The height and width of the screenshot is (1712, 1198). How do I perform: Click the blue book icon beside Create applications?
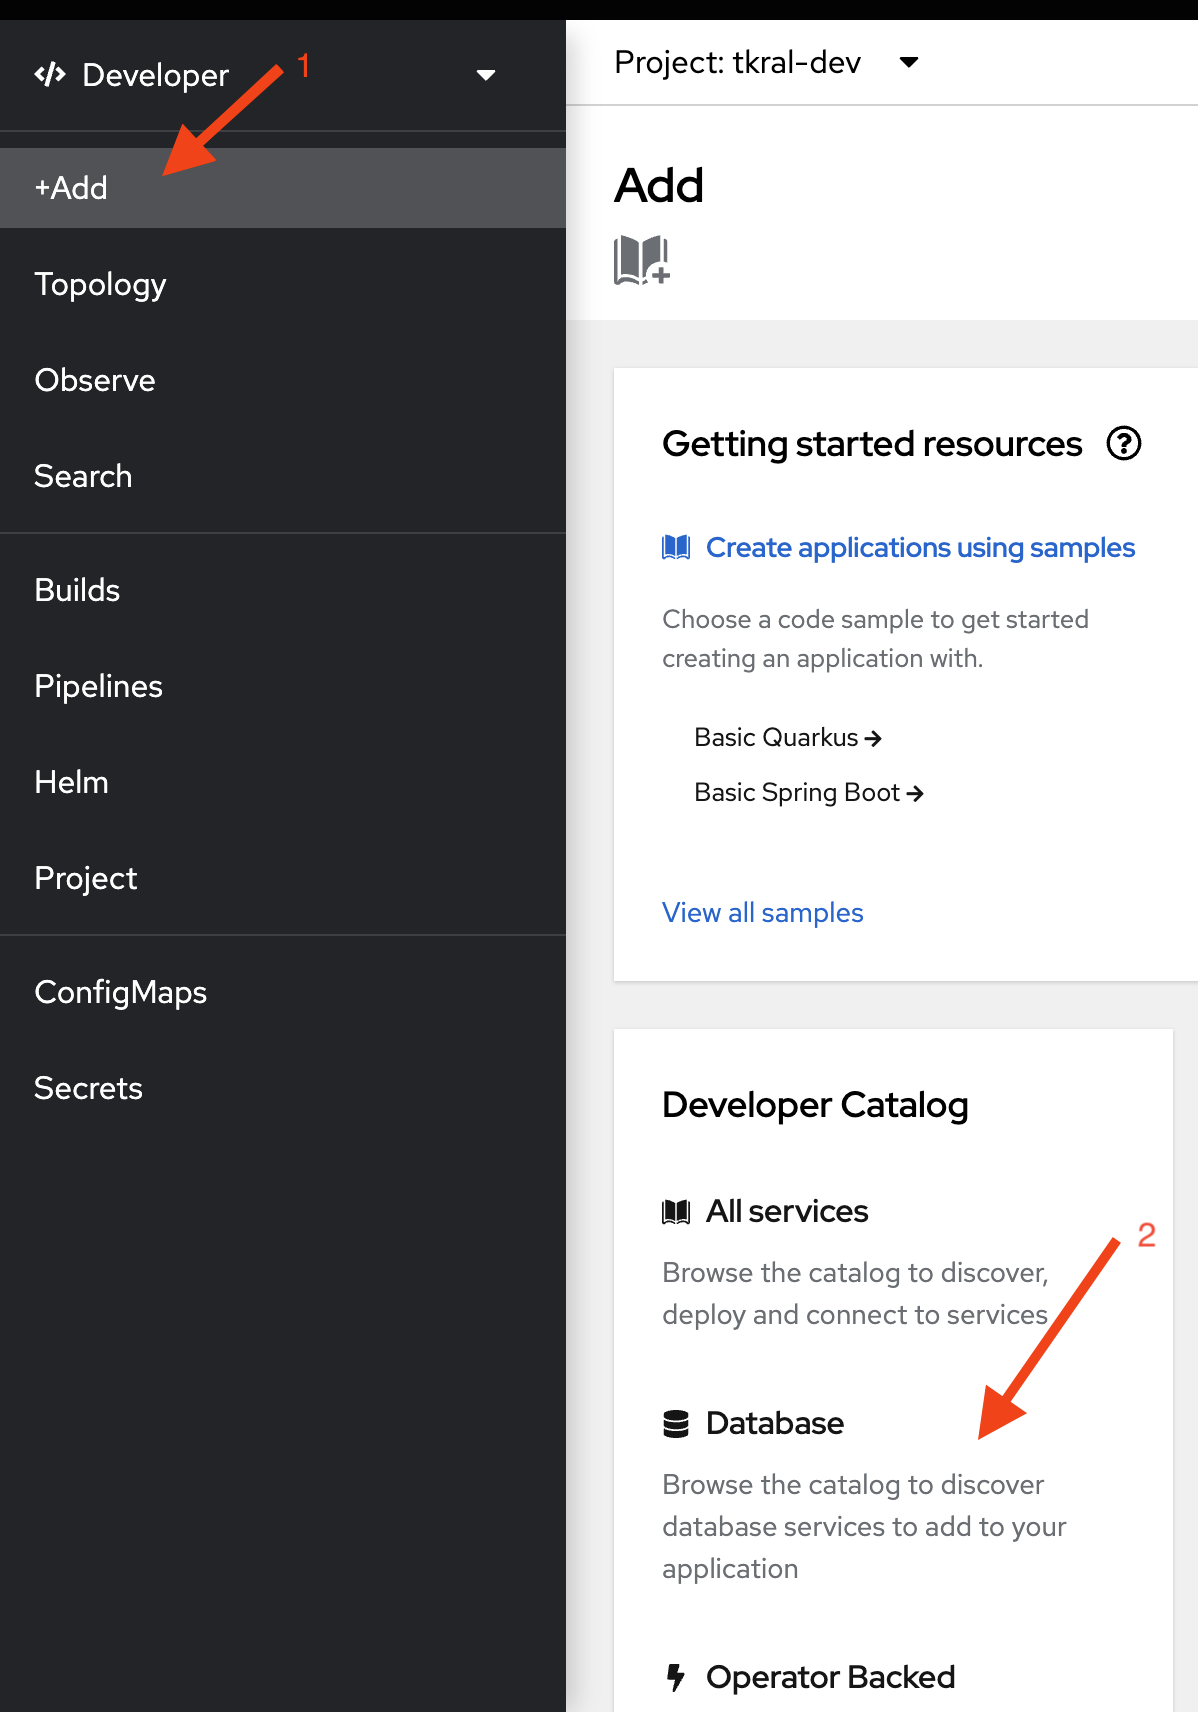(676, 547)
